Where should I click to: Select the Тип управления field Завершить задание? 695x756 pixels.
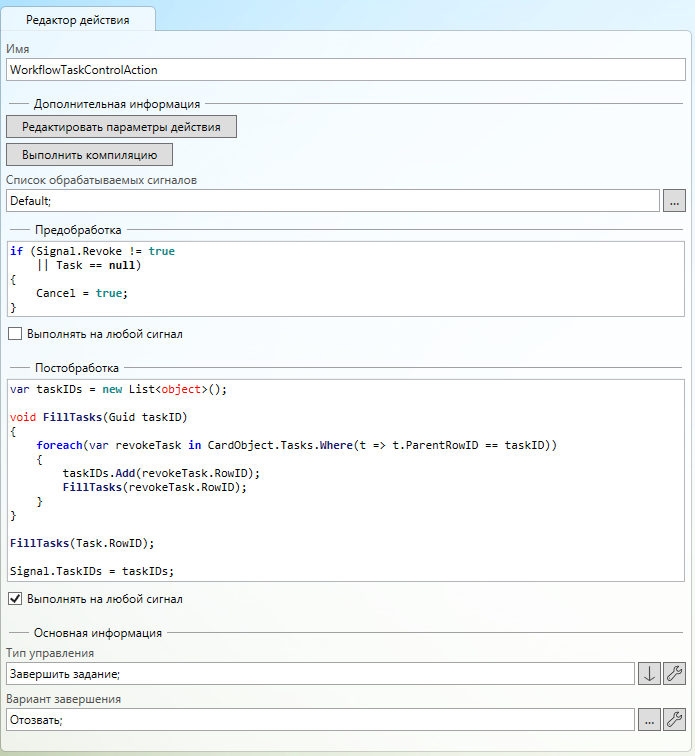pyautogui.click(x=320, y=674)
